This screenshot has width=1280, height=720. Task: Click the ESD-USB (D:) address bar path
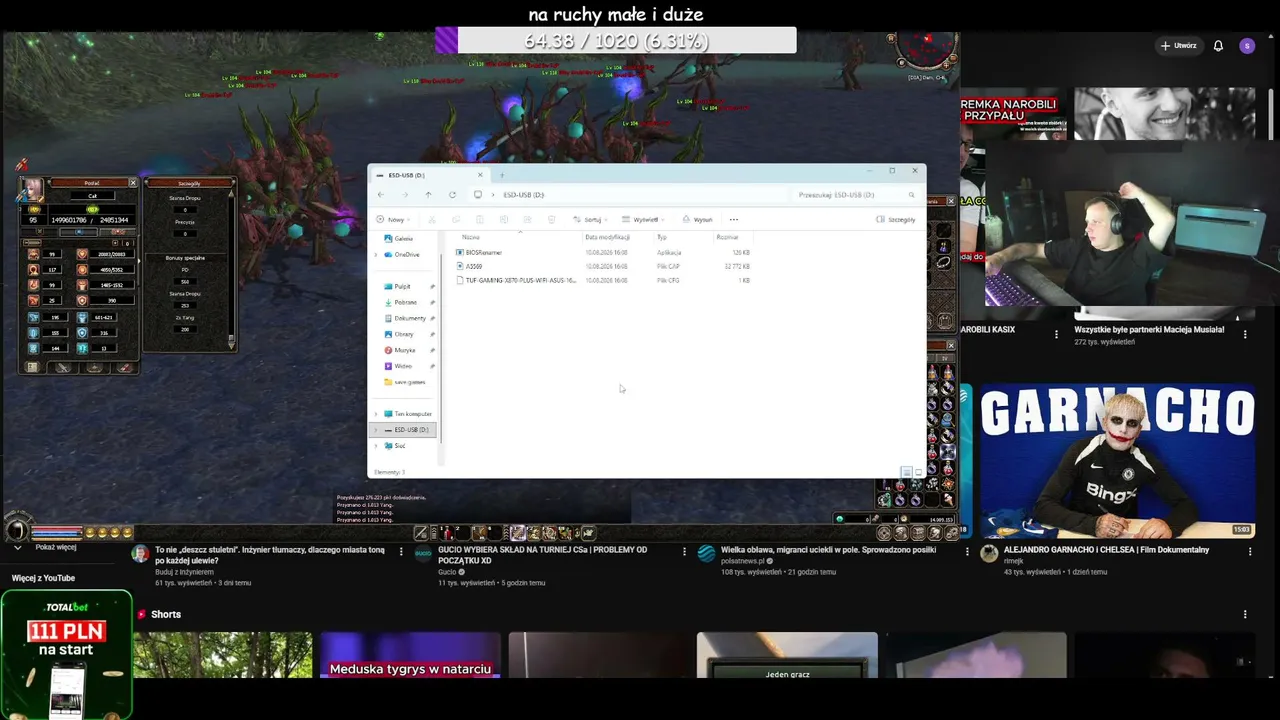(x=523, y=195)
